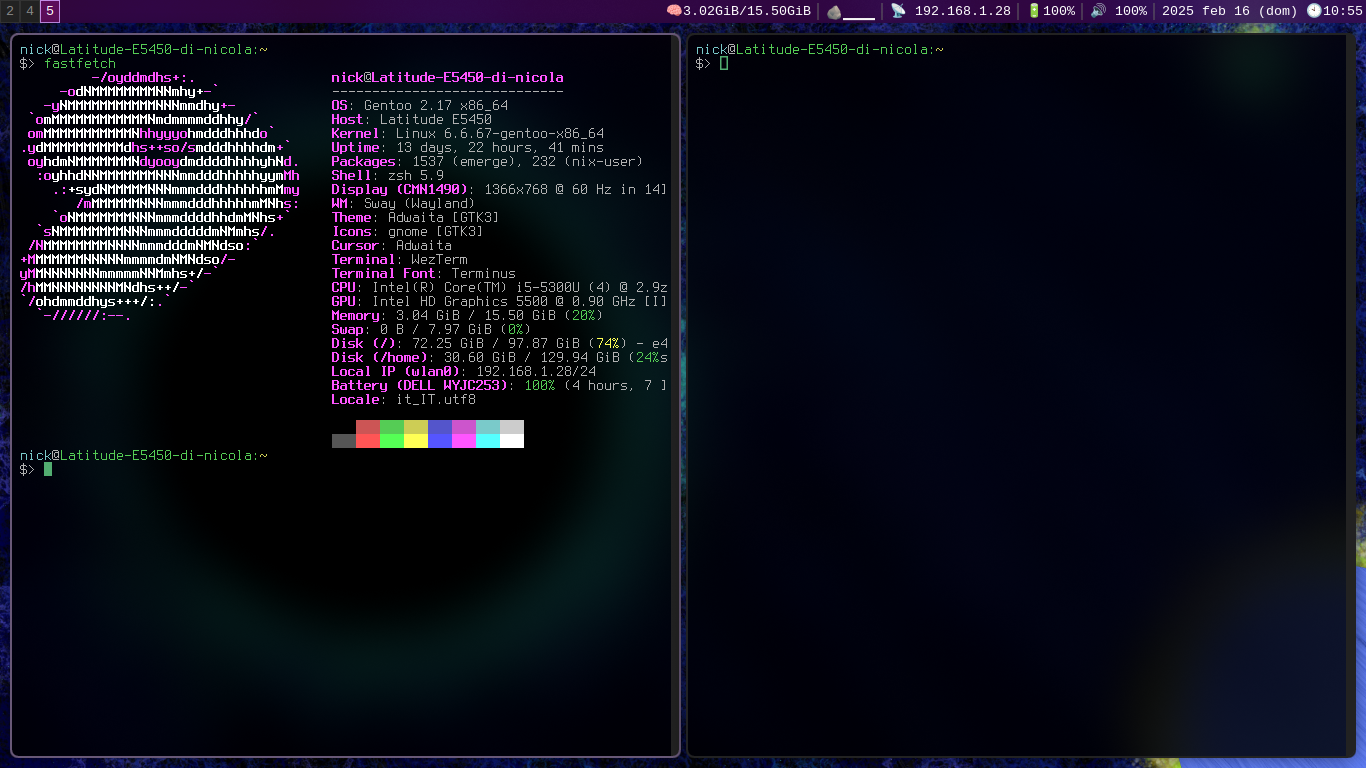Select active workspace 5 button

[50, 11]
